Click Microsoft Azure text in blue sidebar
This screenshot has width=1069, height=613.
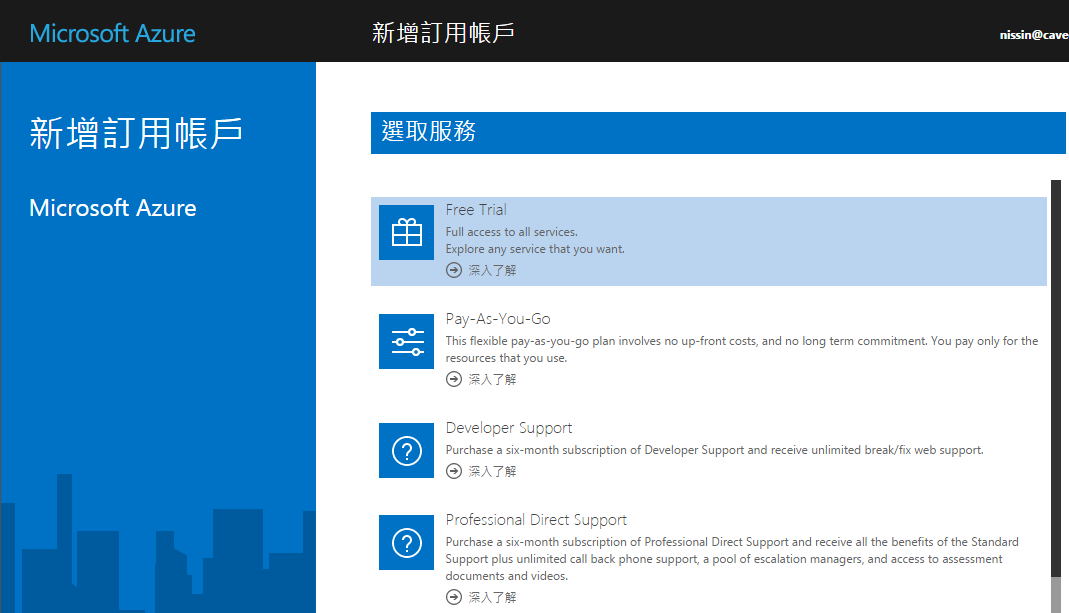pos(112,208)
